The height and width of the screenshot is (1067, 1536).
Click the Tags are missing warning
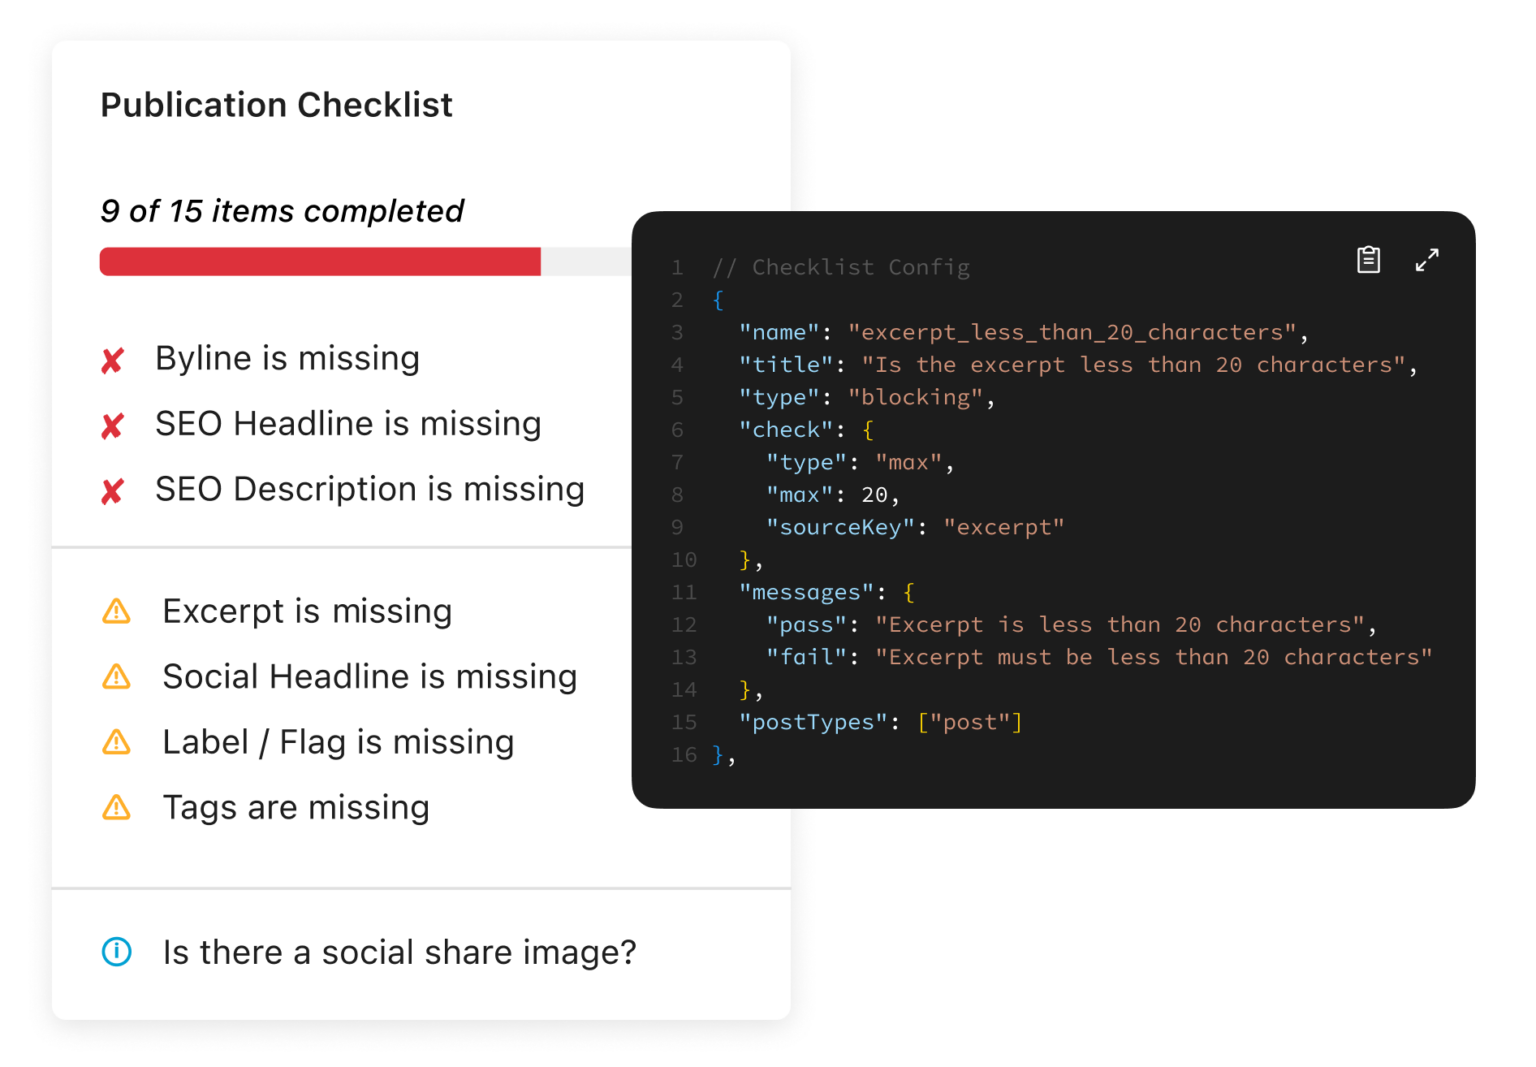pyautogui.click(x=296, y=807)
